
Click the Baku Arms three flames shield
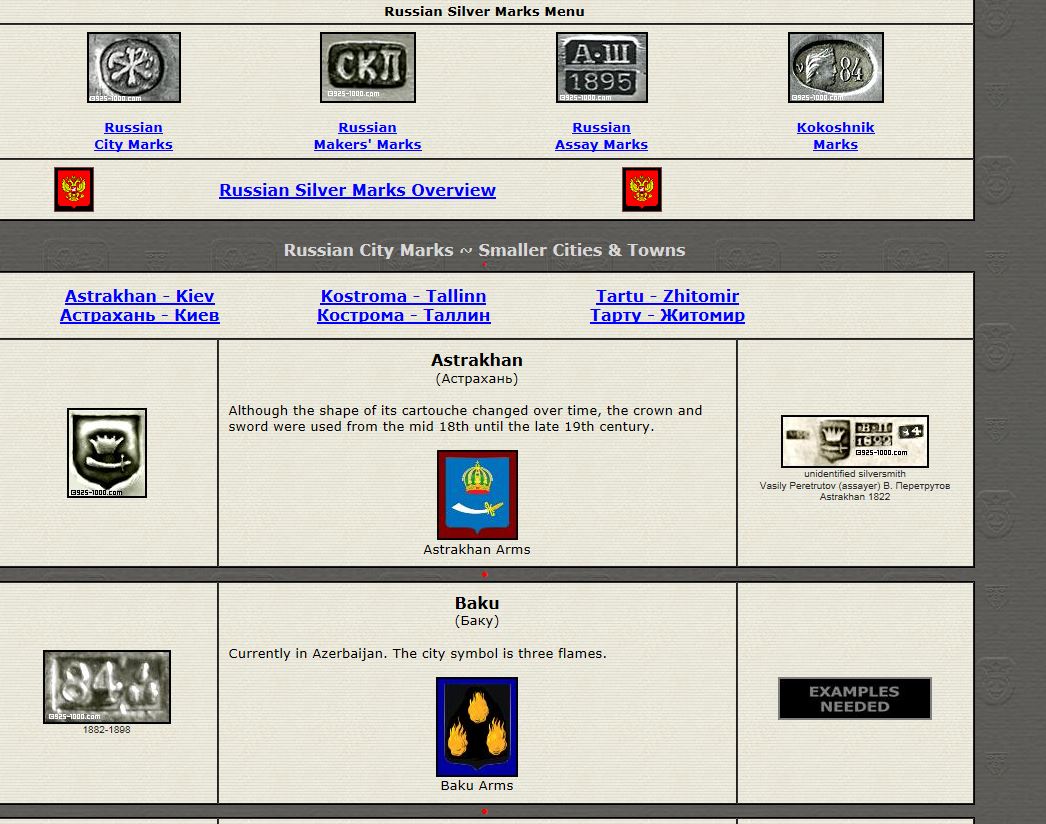[477, 727]
